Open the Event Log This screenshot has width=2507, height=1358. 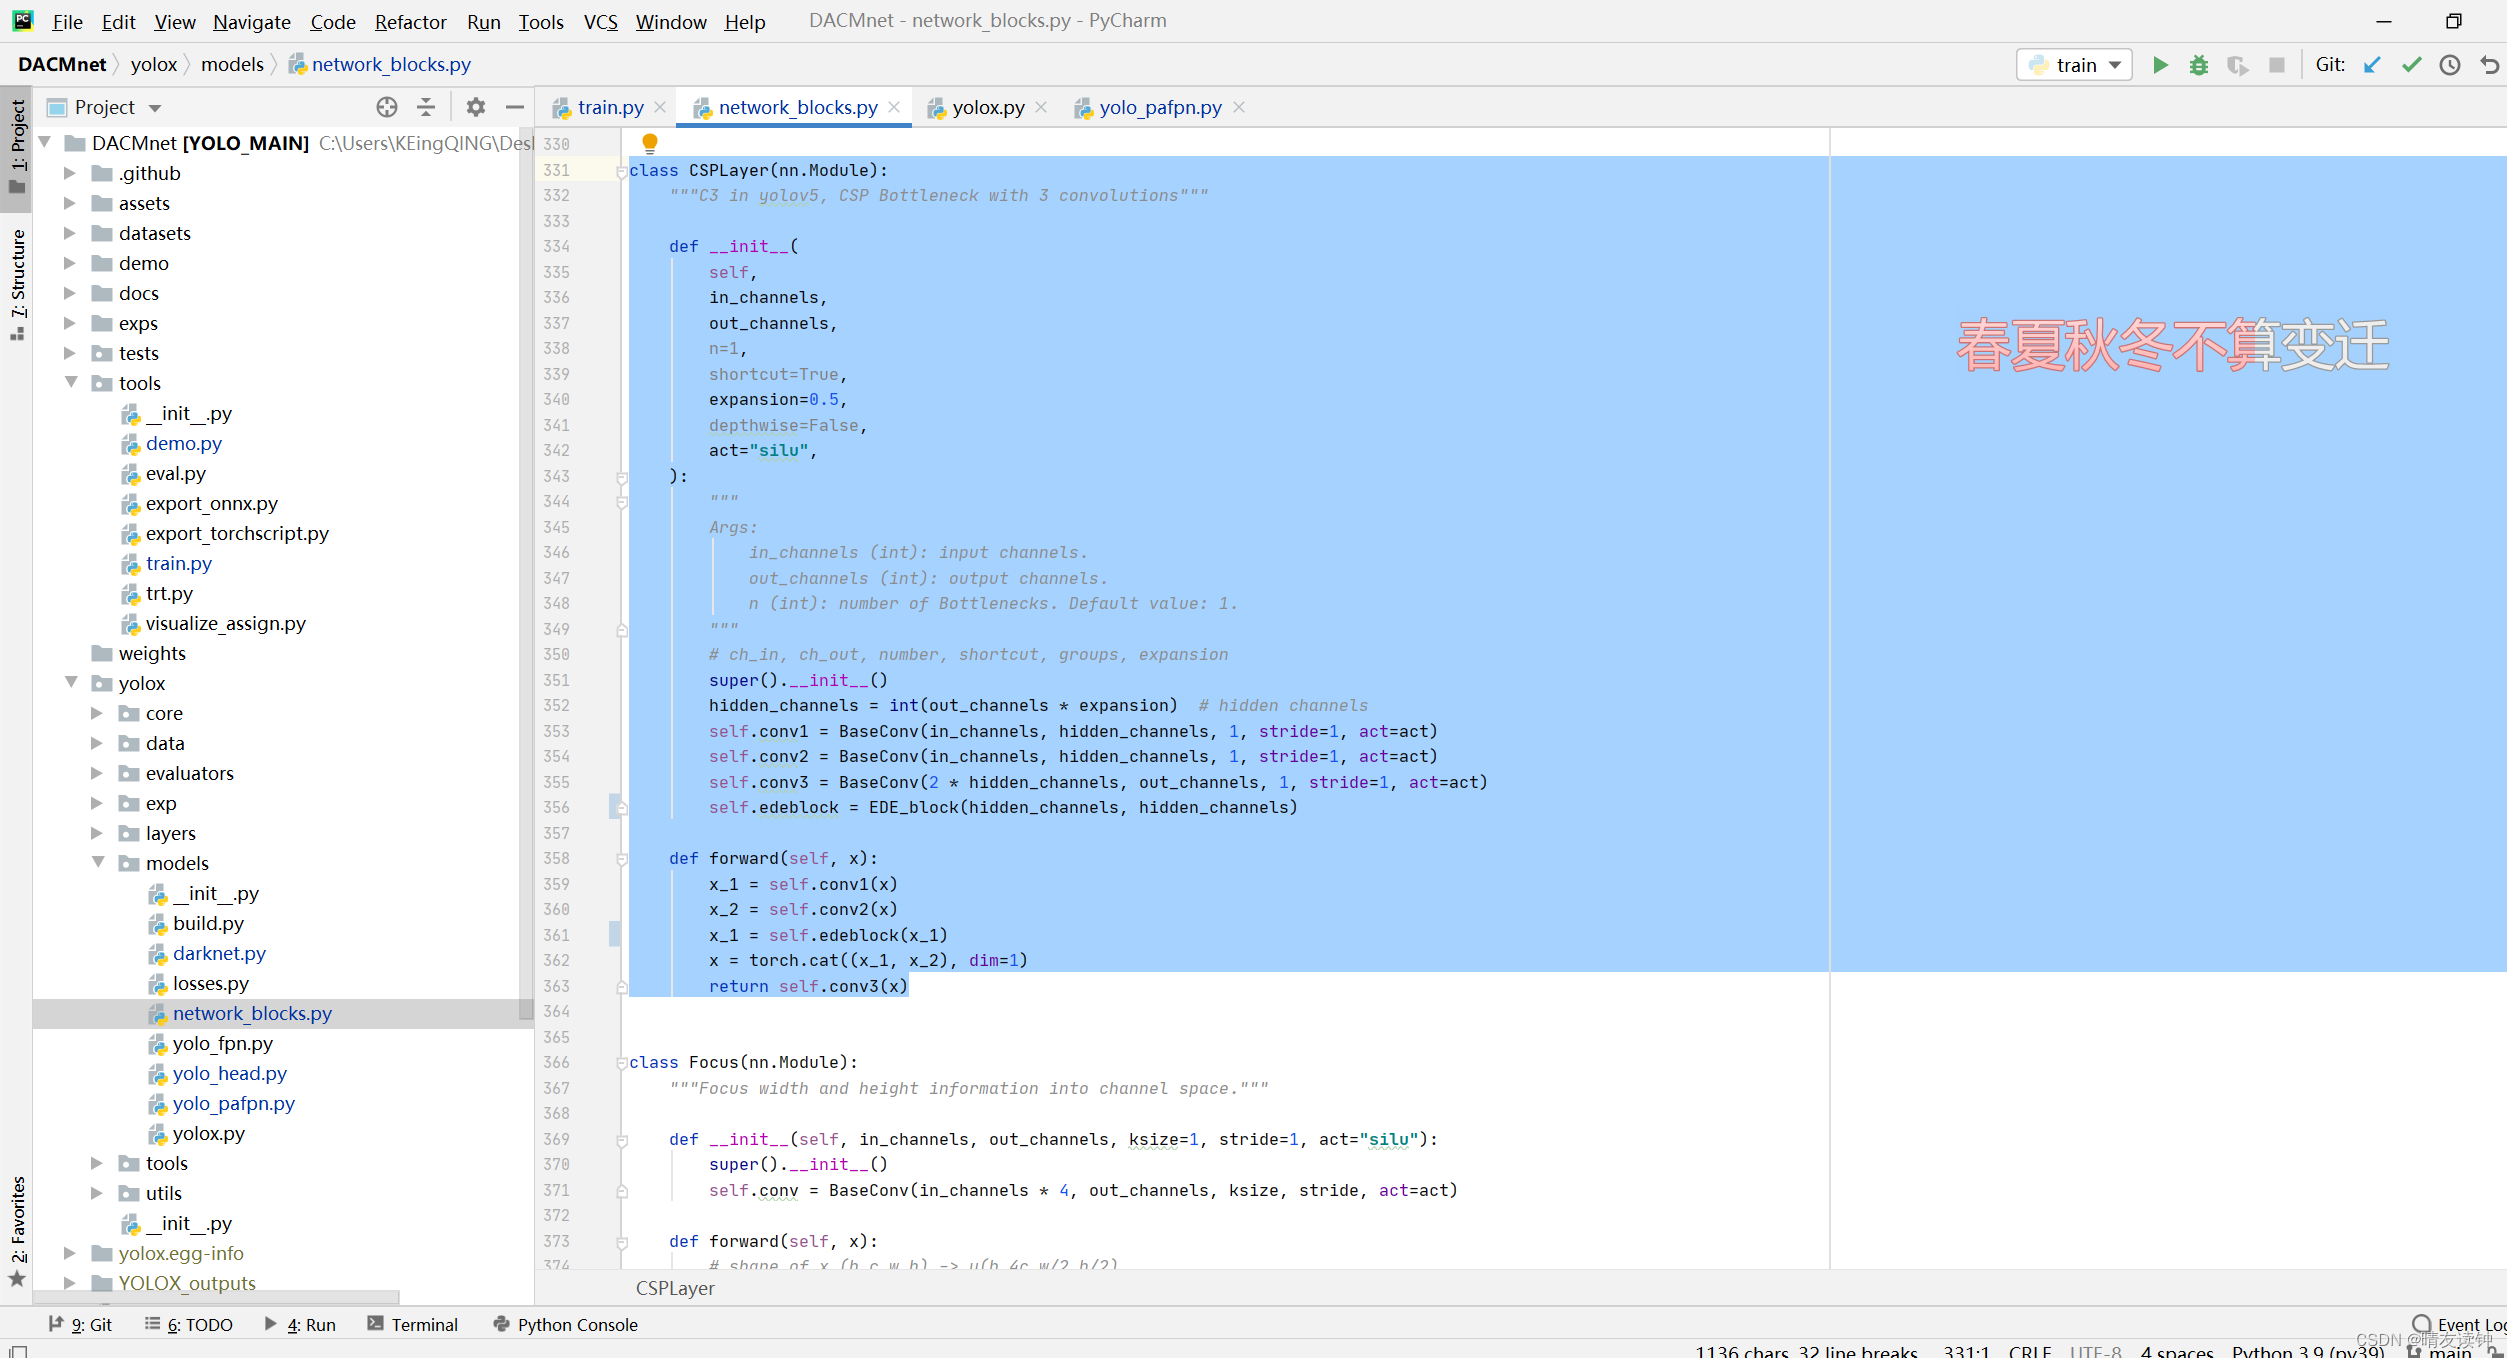[x=2459, y=1324]
